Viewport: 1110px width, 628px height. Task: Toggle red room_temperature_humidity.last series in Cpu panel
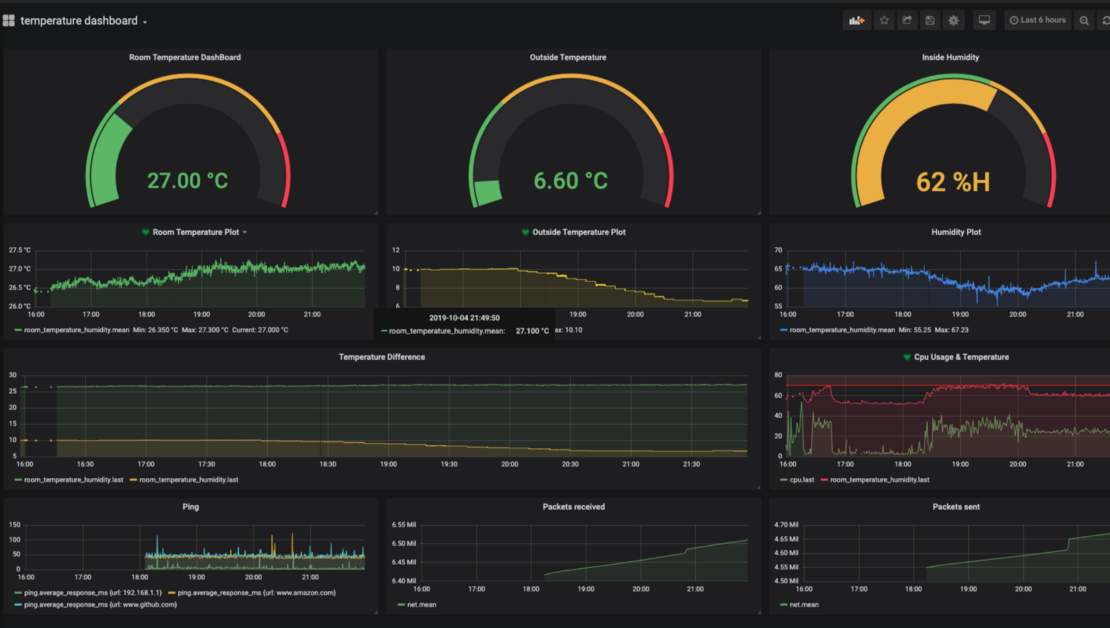pos(880,480)
